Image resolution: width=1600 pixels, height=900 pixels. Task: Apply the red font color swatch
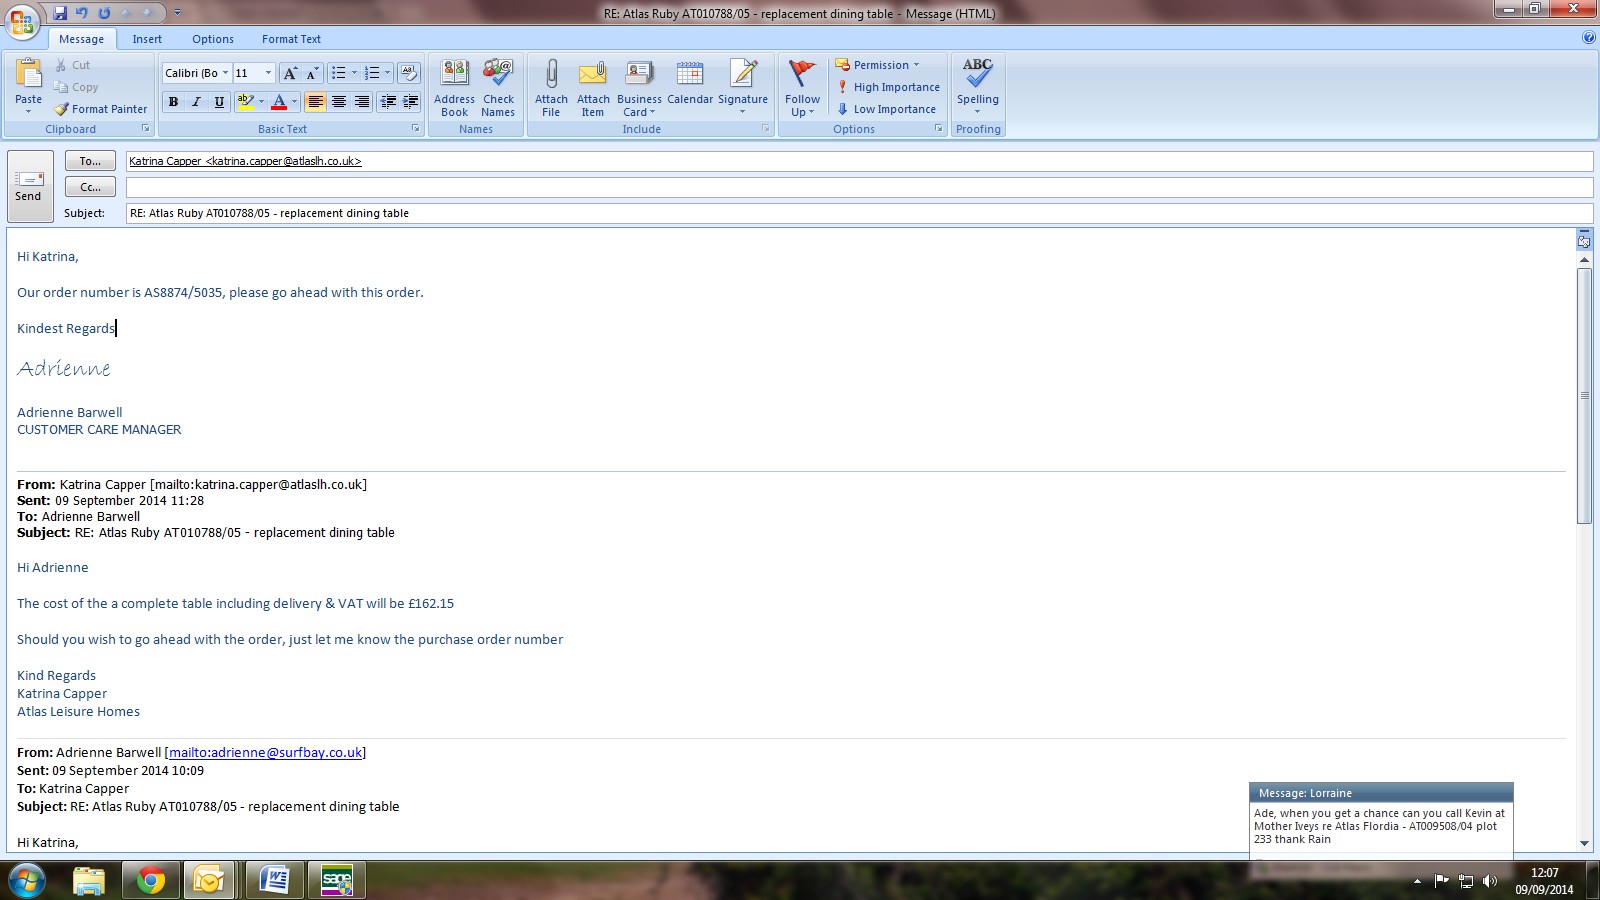click(279, 102)
